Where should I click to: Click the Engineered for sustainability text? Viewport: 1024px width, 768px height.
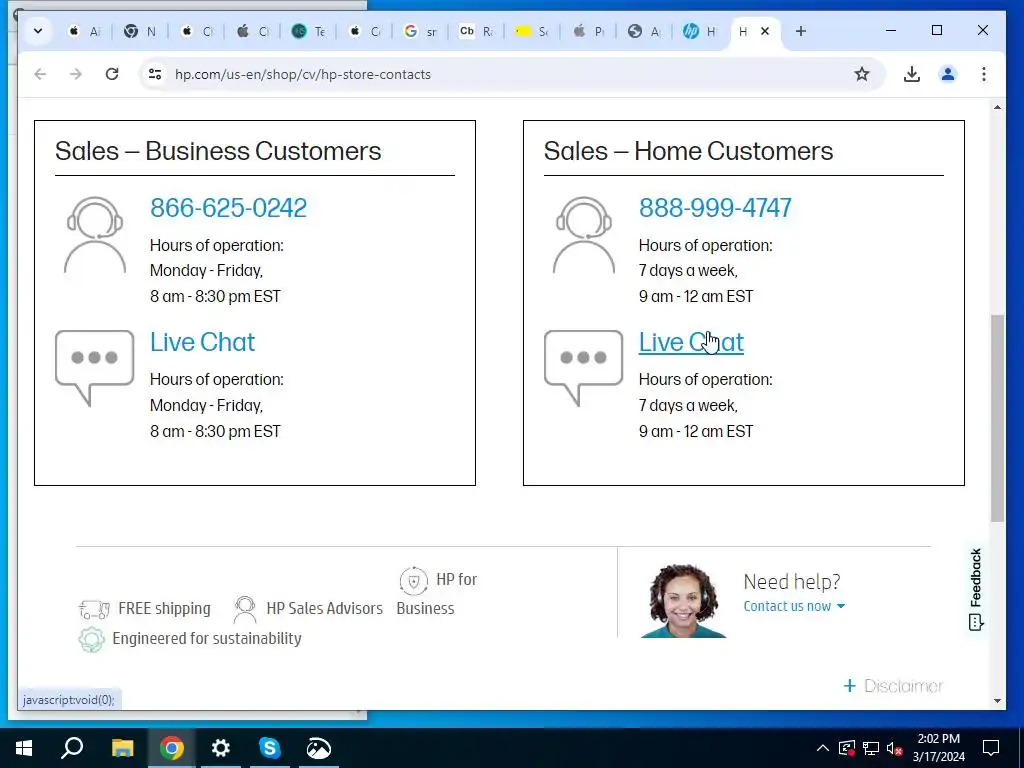207,639
